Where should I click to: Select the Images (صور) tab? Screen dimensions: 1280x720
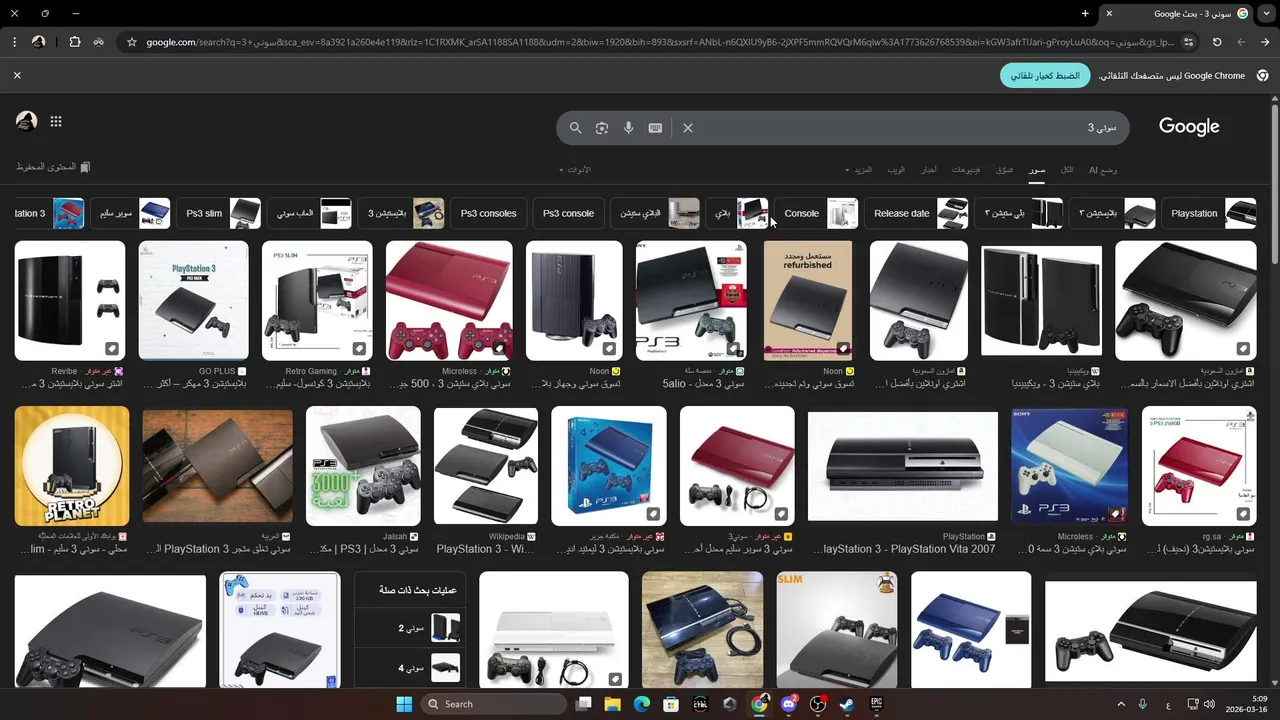coord(1037,170)
